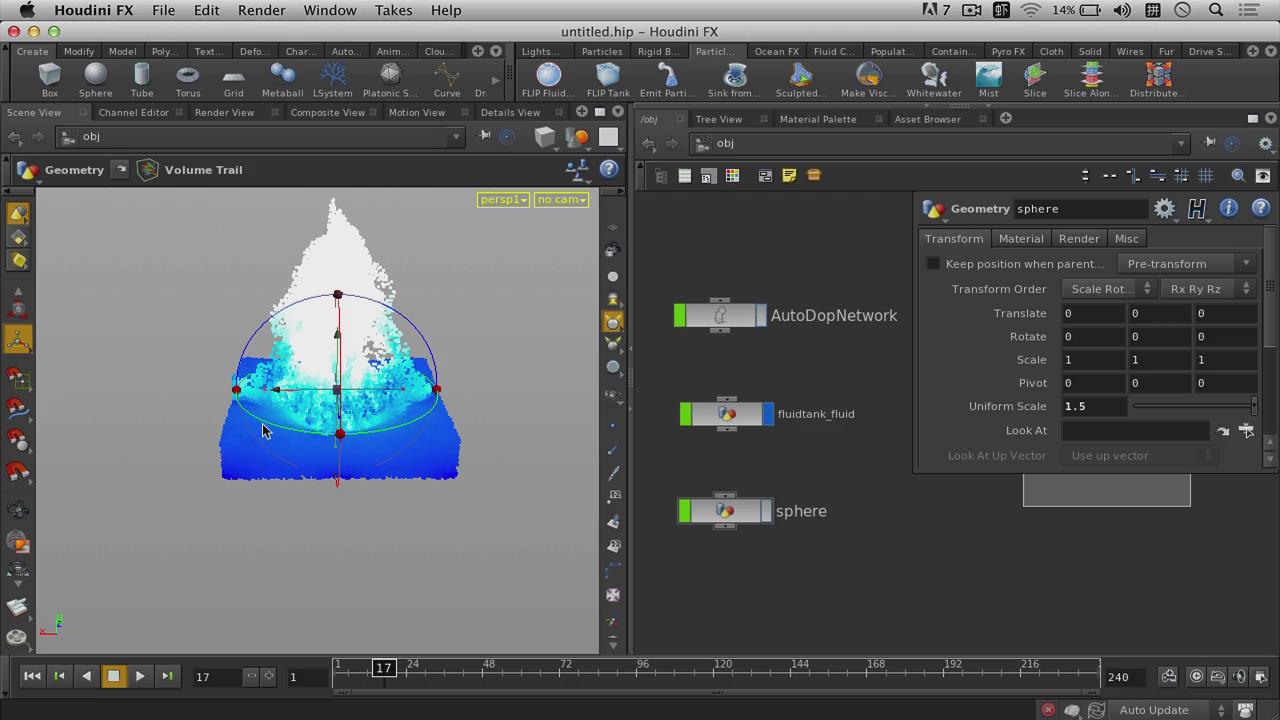
Task: Open macOS Spotlight search
Action: pos(1216,10)
